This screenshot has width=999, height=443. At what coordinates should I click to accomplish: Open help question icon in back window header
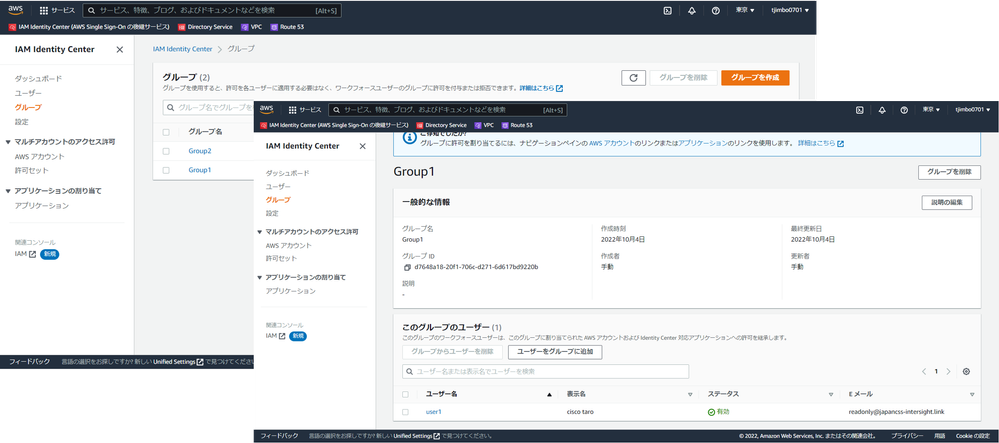[x=715, y=11]
